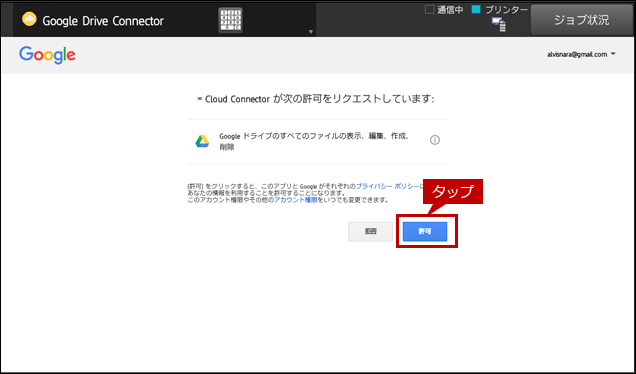Viewport: 636px width, 374px height.
Task: Click the Google Drive Connector cloud icon
Action: click(29, 19)
